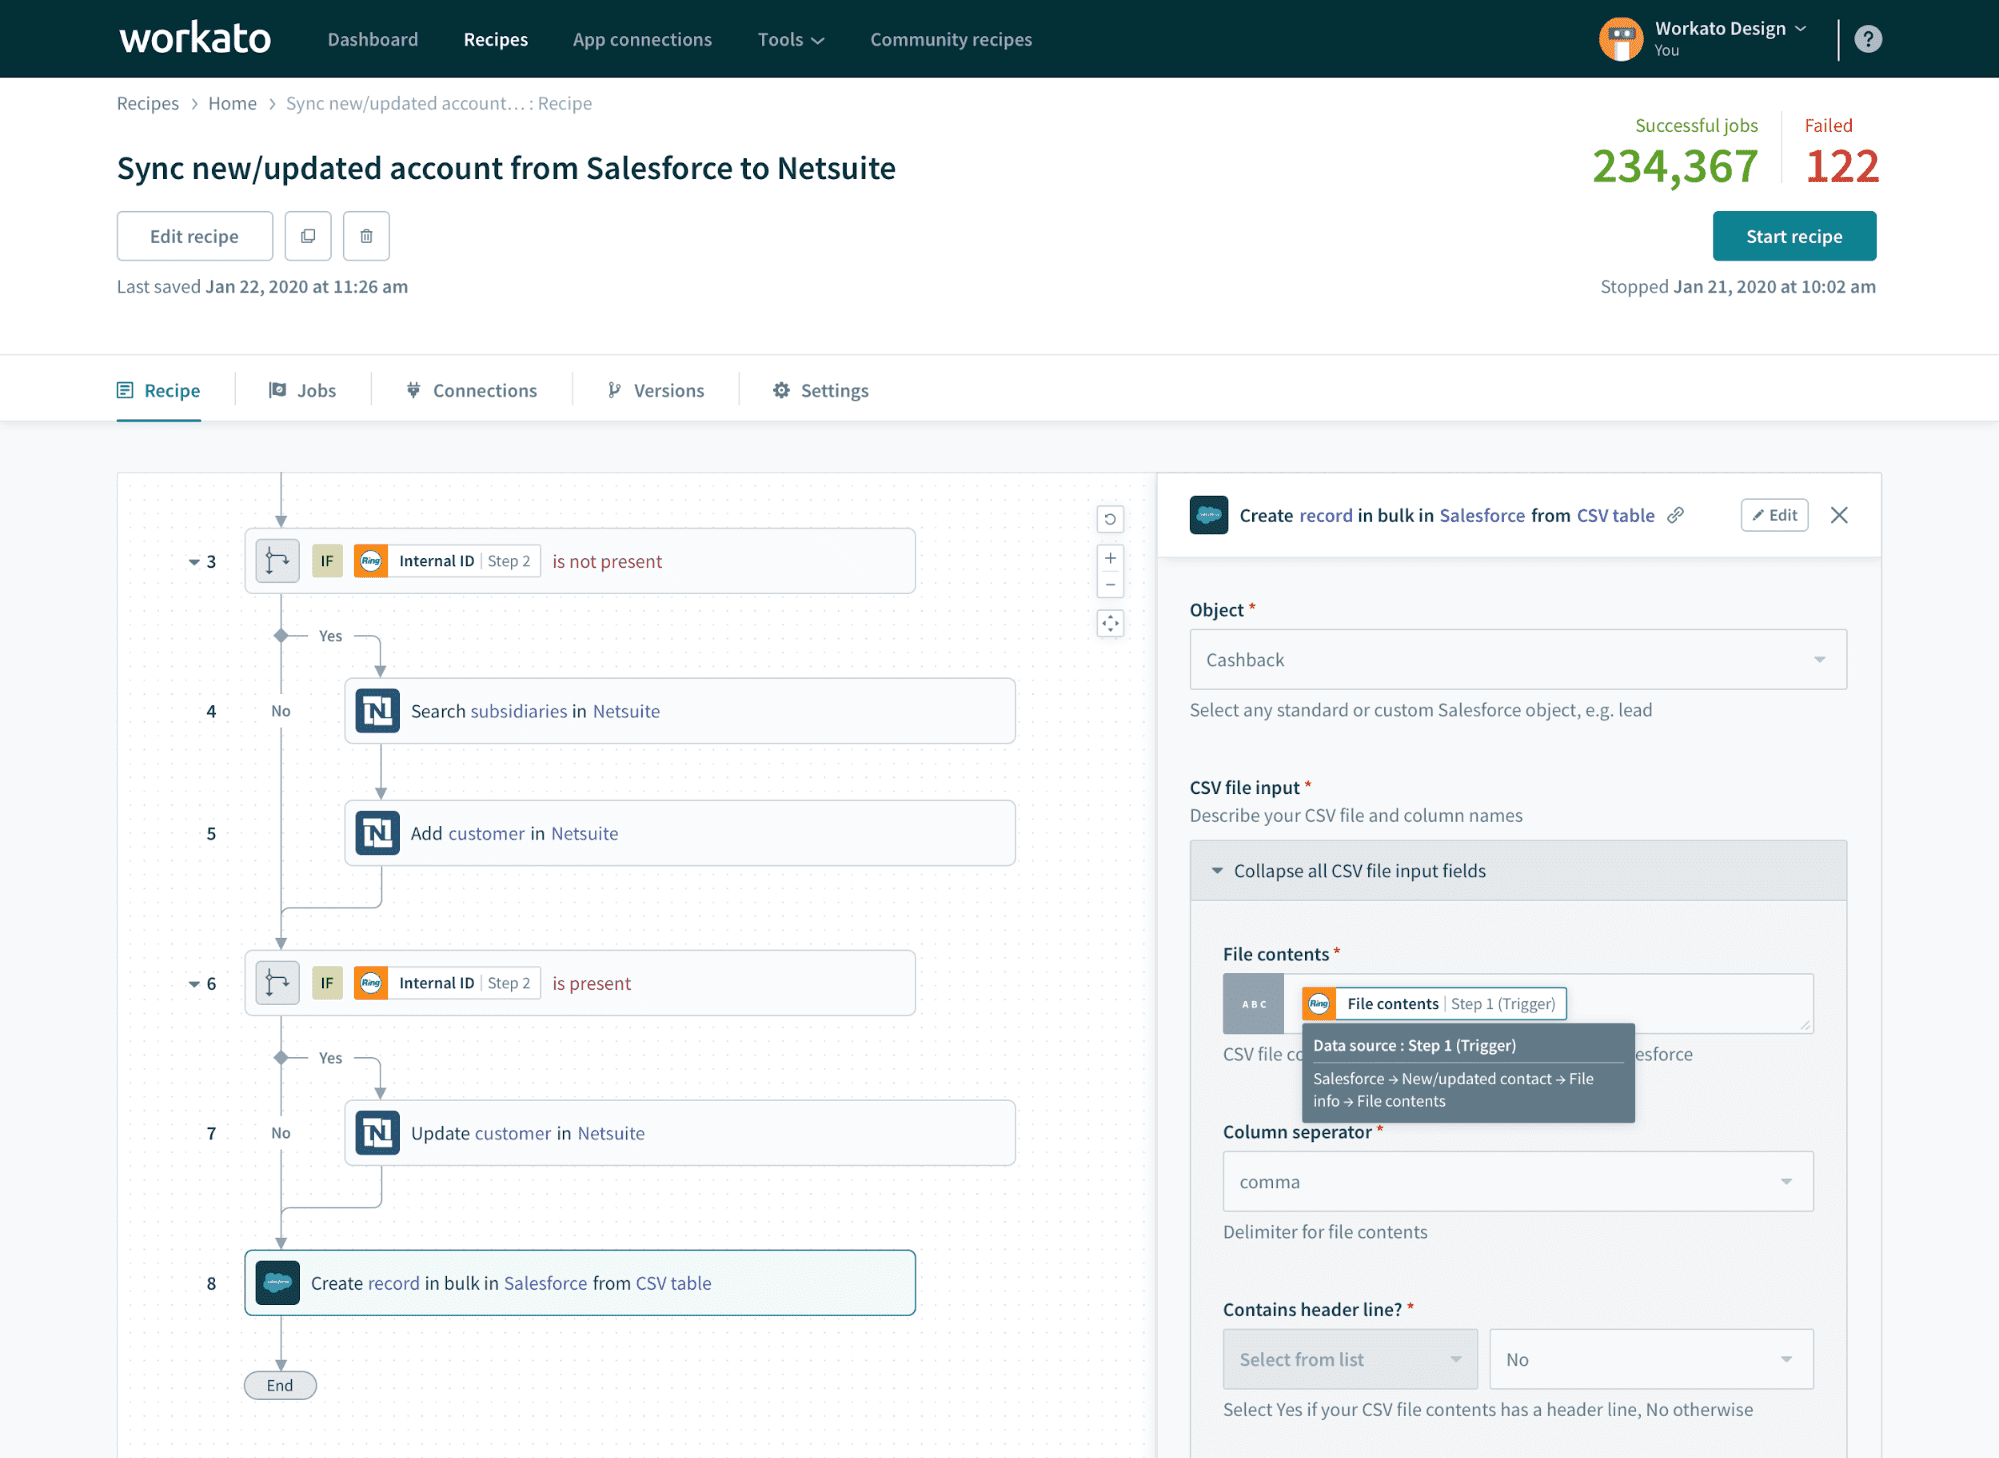The width and height of the screenshot is (1999, 1458).
Task: Click the successful jobs count 234,367
Action: point(1675,166)
